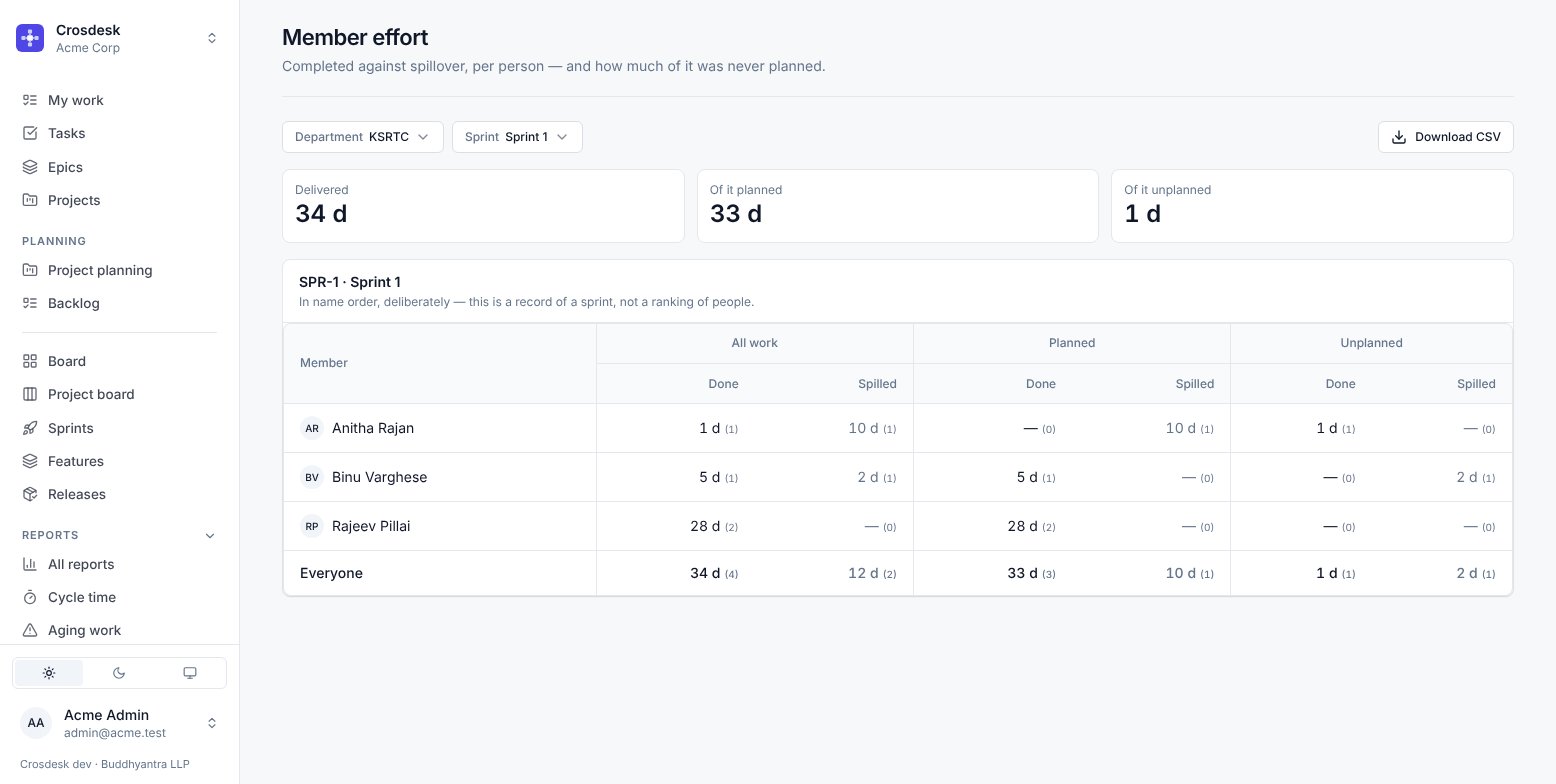1556x784 pixels.
Task: Click the Features stack icon
Action: (30, 461)
